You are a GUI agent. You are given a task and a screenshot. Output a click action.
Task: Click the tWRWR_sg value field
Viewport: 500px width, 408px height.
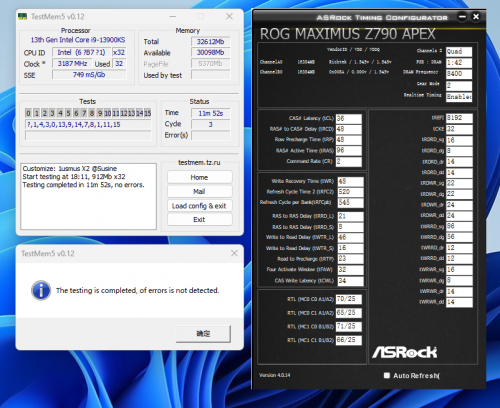(x=459, y=270)
